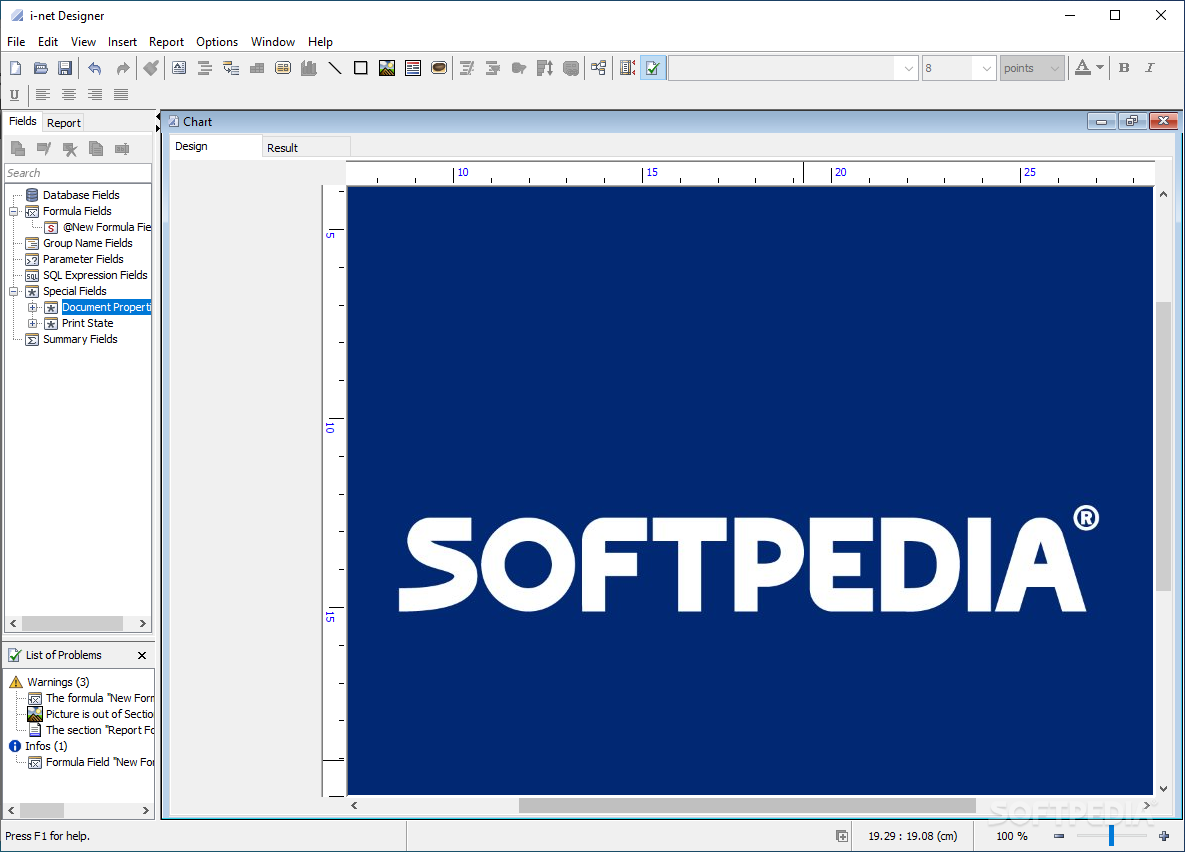
Task: Click the Search field in Fields panel
Action: (78, 173)
